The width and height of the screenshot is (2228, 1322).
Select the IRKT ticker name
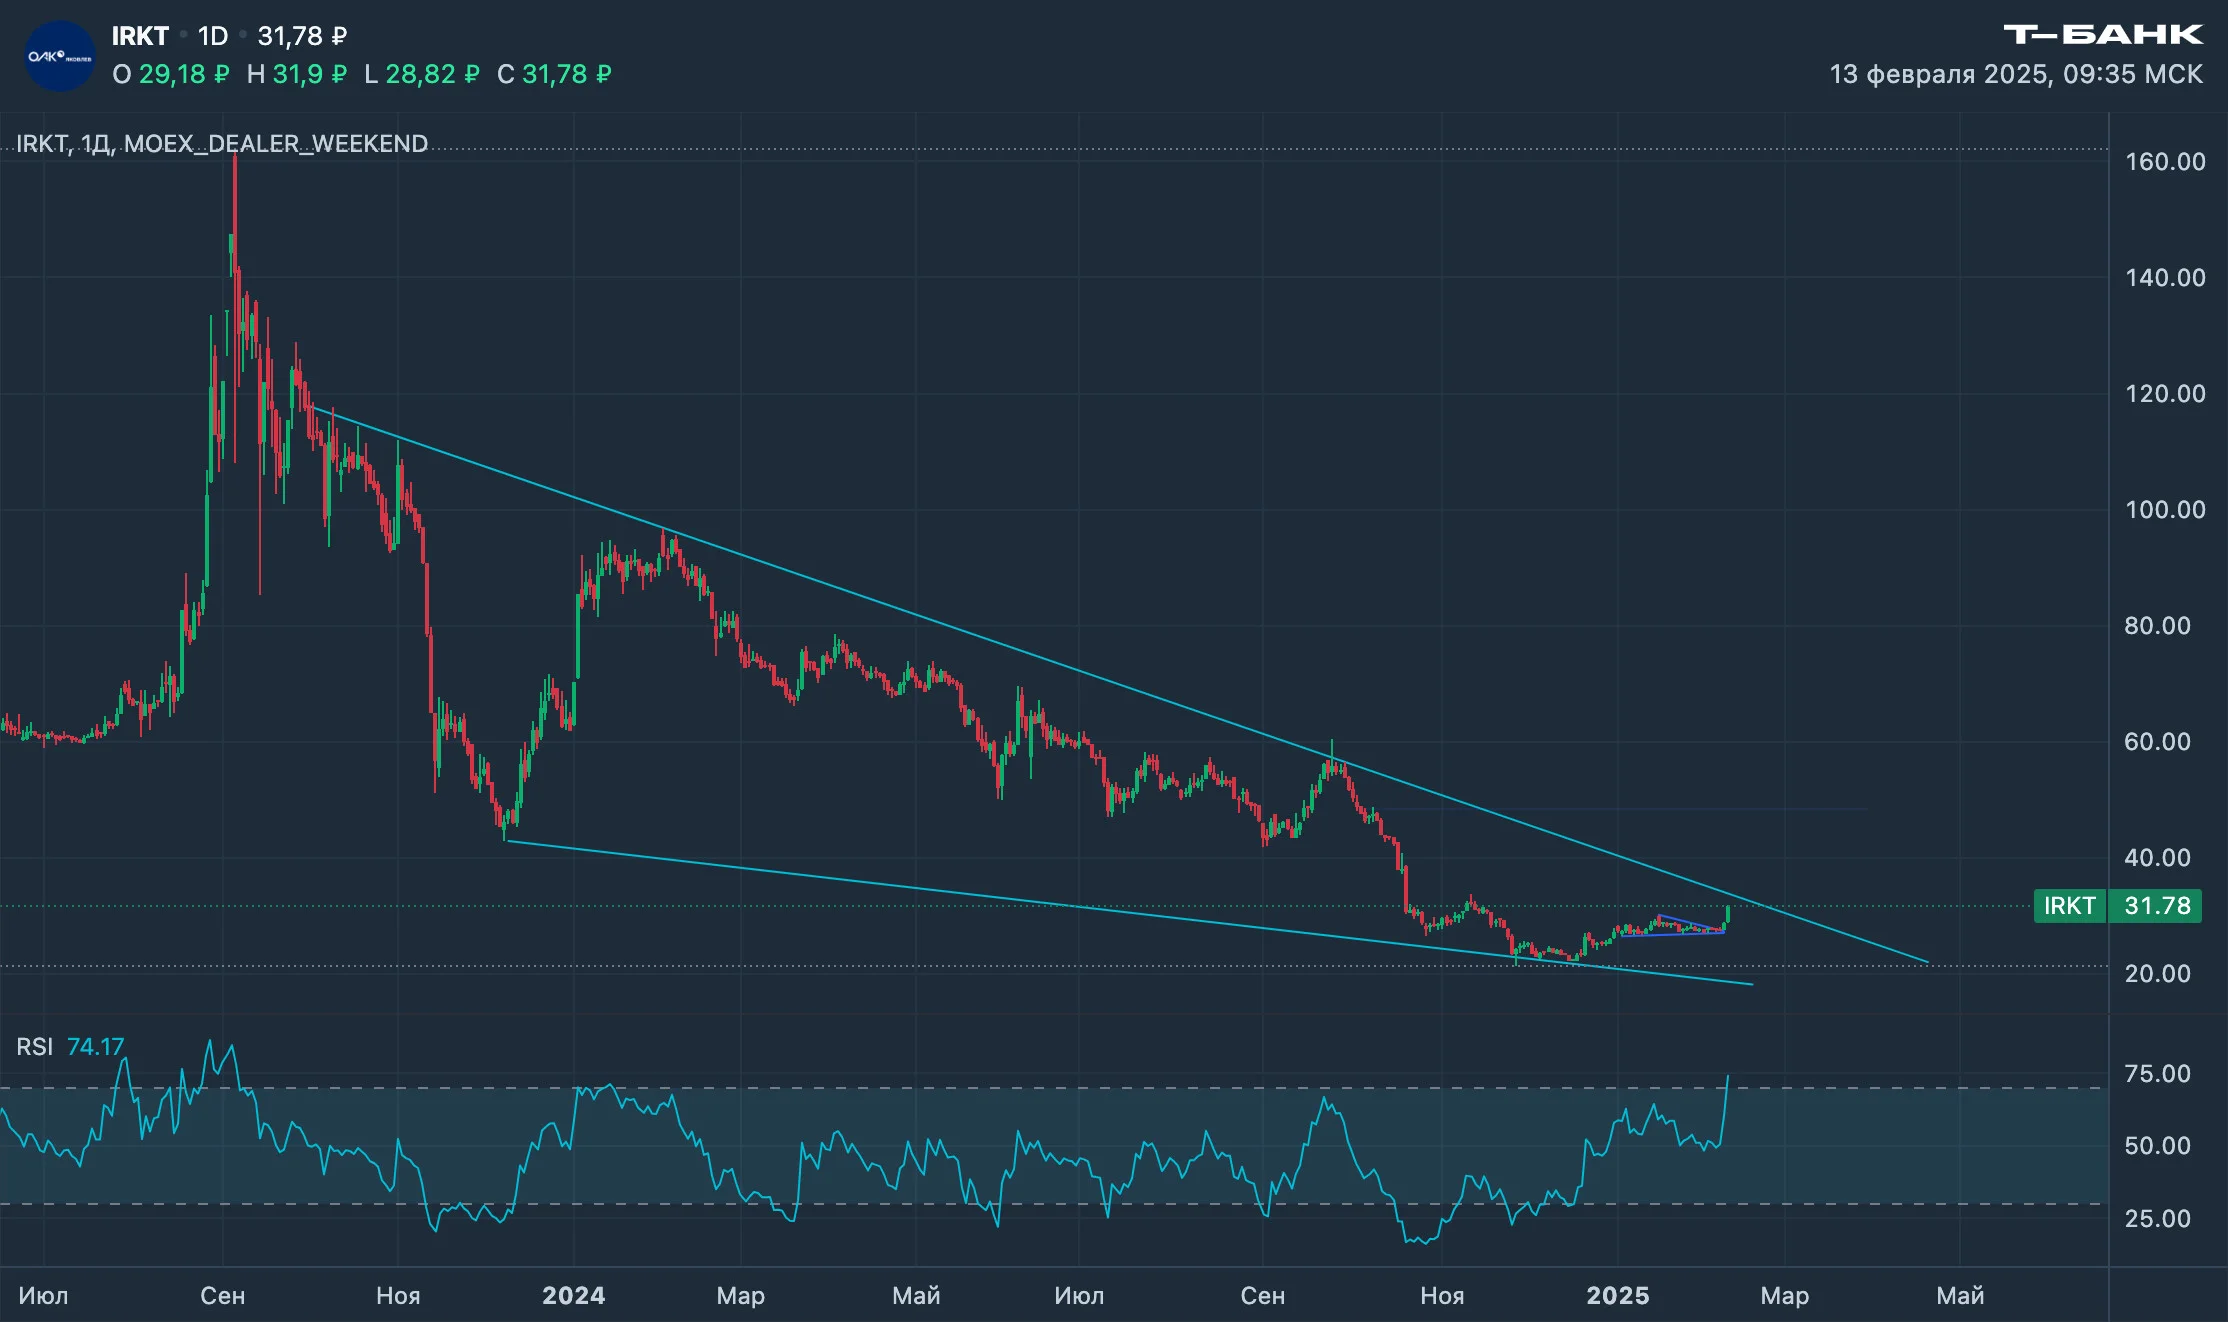(140, 36)
